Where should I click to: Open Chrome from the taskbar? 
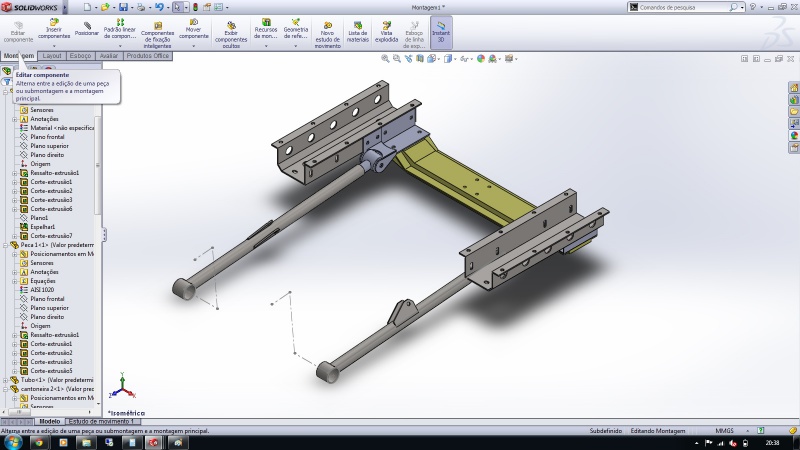(39, 442)
